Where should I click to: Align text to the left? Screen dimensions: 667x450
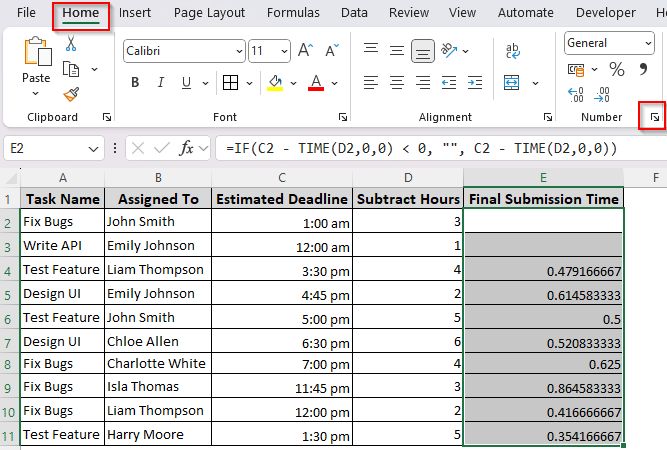pos(371,83)
